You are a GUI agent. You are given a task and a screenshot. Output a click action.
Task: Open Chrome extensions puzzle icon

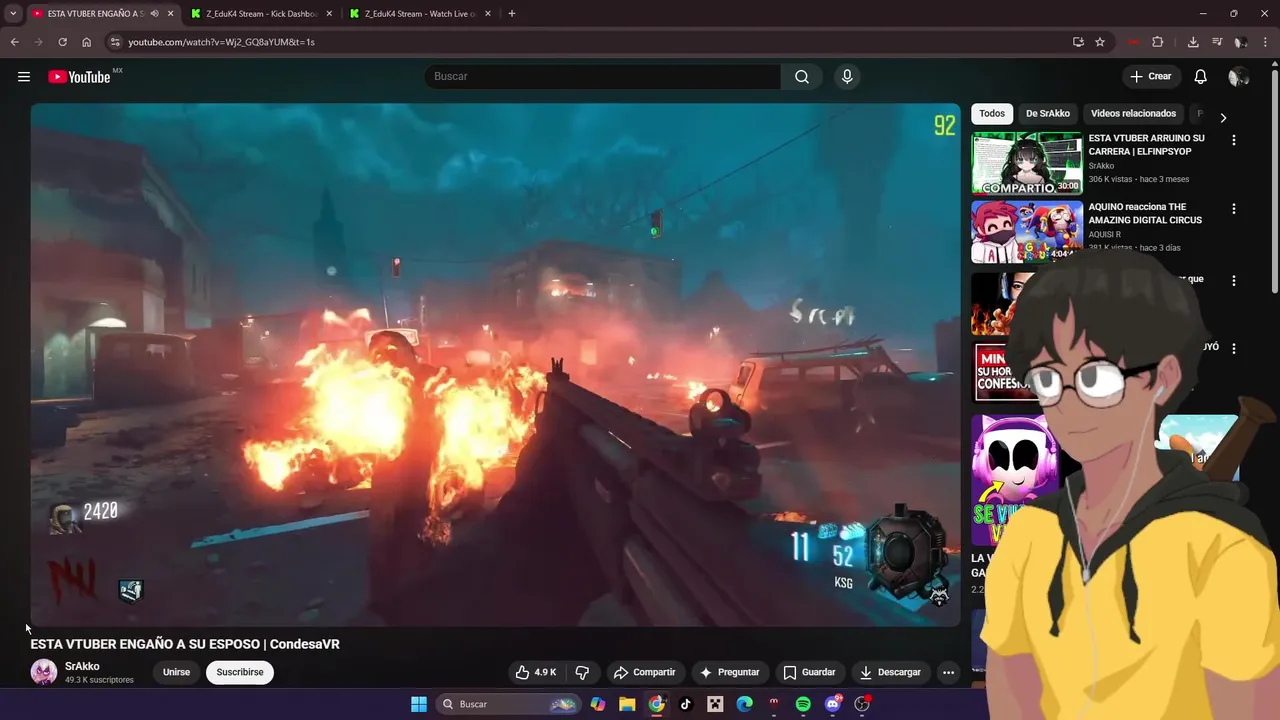1158,42
